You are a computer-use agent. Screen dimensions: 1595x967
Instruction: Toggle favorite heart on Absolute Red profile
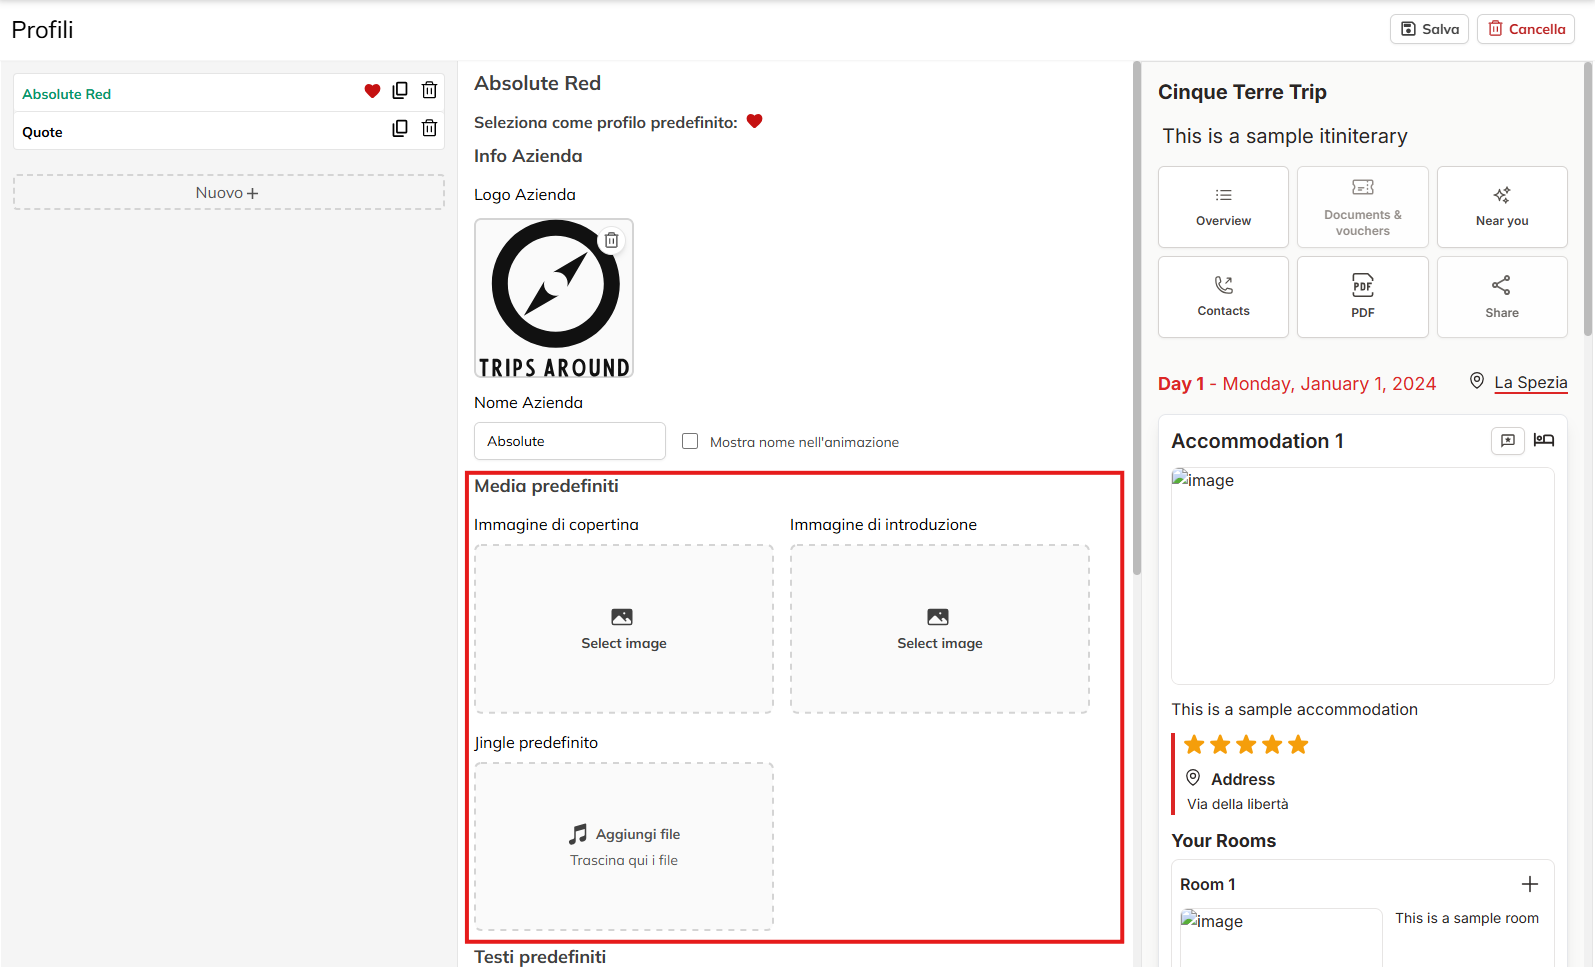tap(372, 92)
